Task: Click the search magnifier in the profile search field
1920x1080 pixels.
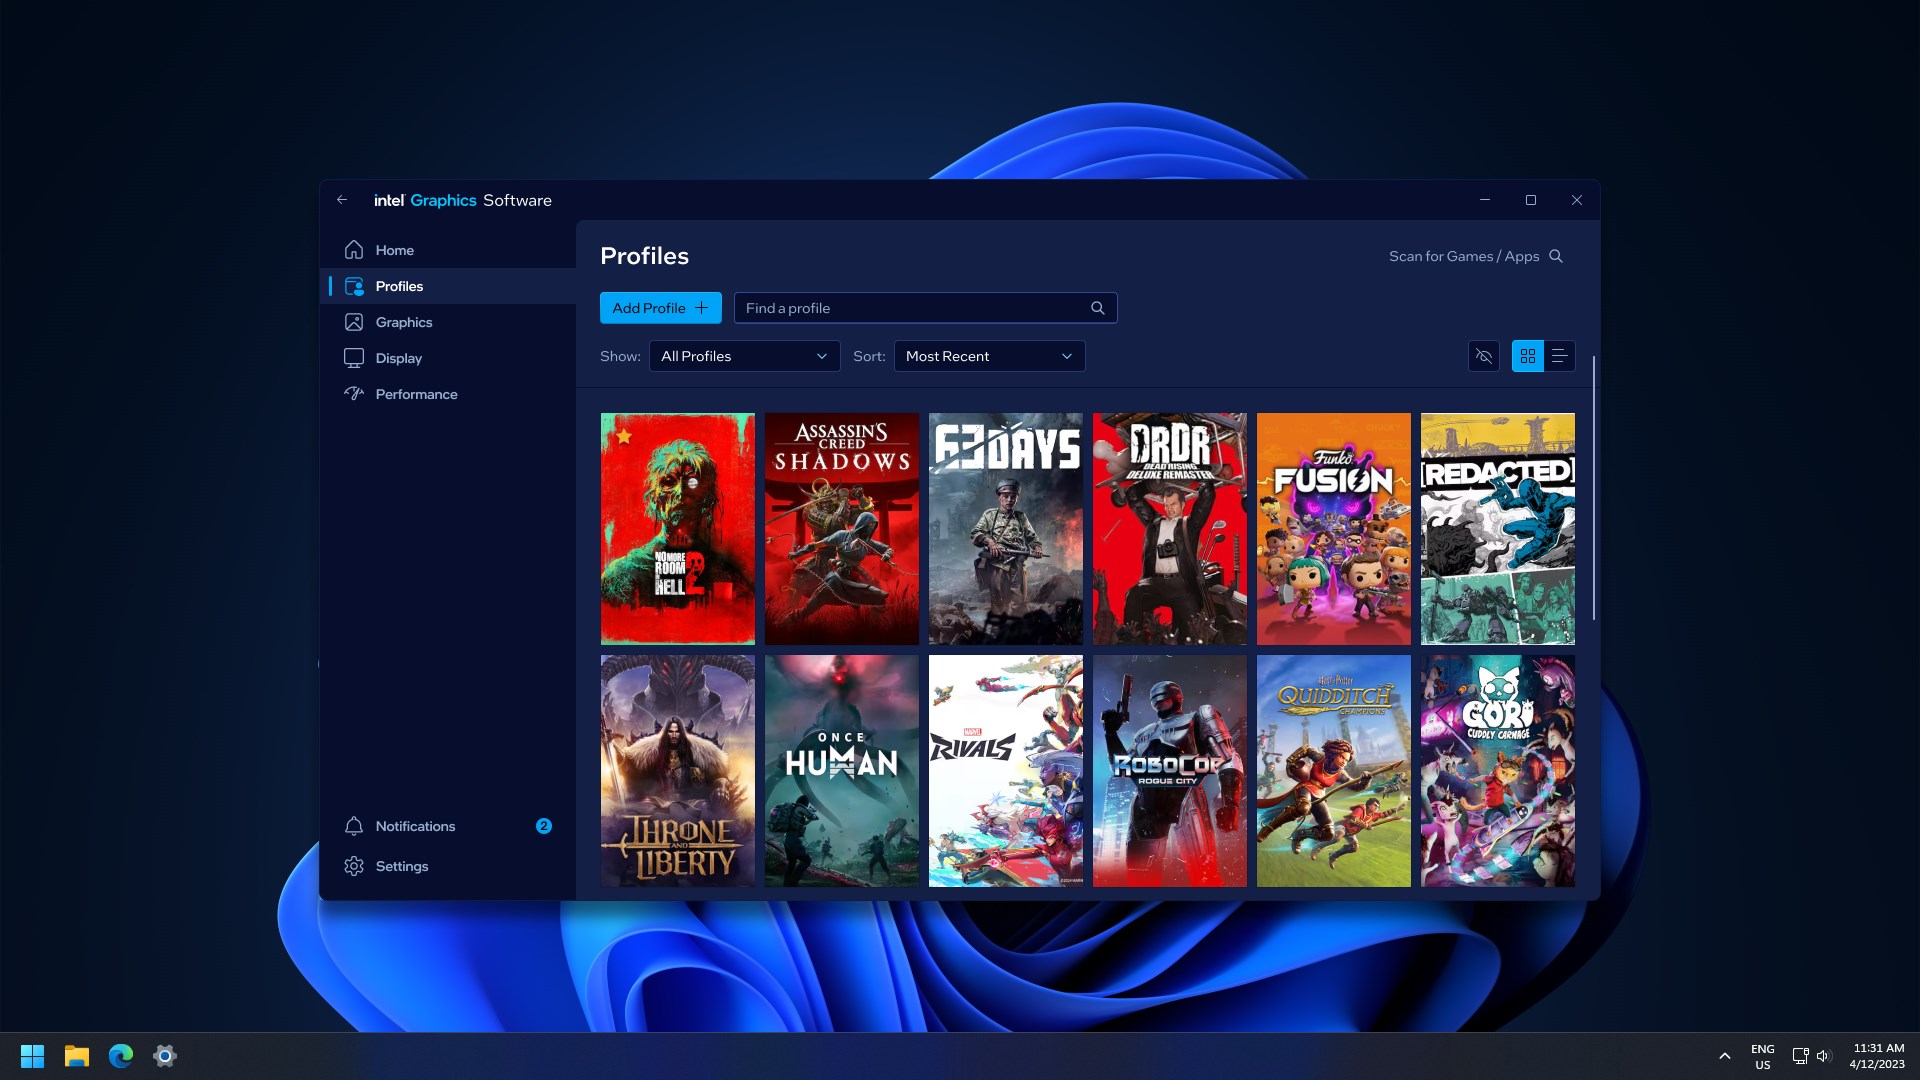Action: click(x=1097, y=307)
